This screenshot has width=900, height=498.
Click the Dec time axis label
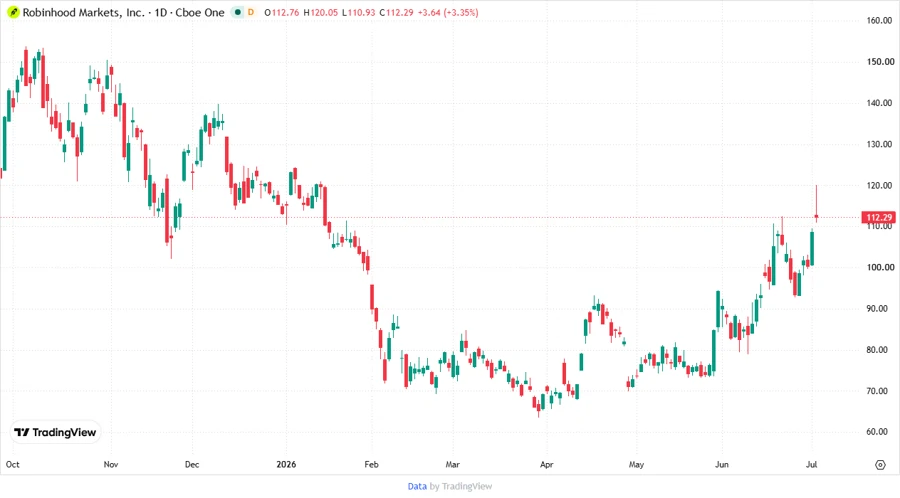192,464
